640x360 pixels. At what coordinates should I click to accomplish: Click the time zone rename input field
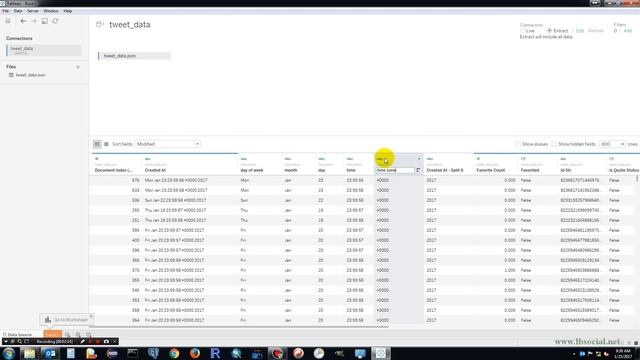tap(395, 170)
